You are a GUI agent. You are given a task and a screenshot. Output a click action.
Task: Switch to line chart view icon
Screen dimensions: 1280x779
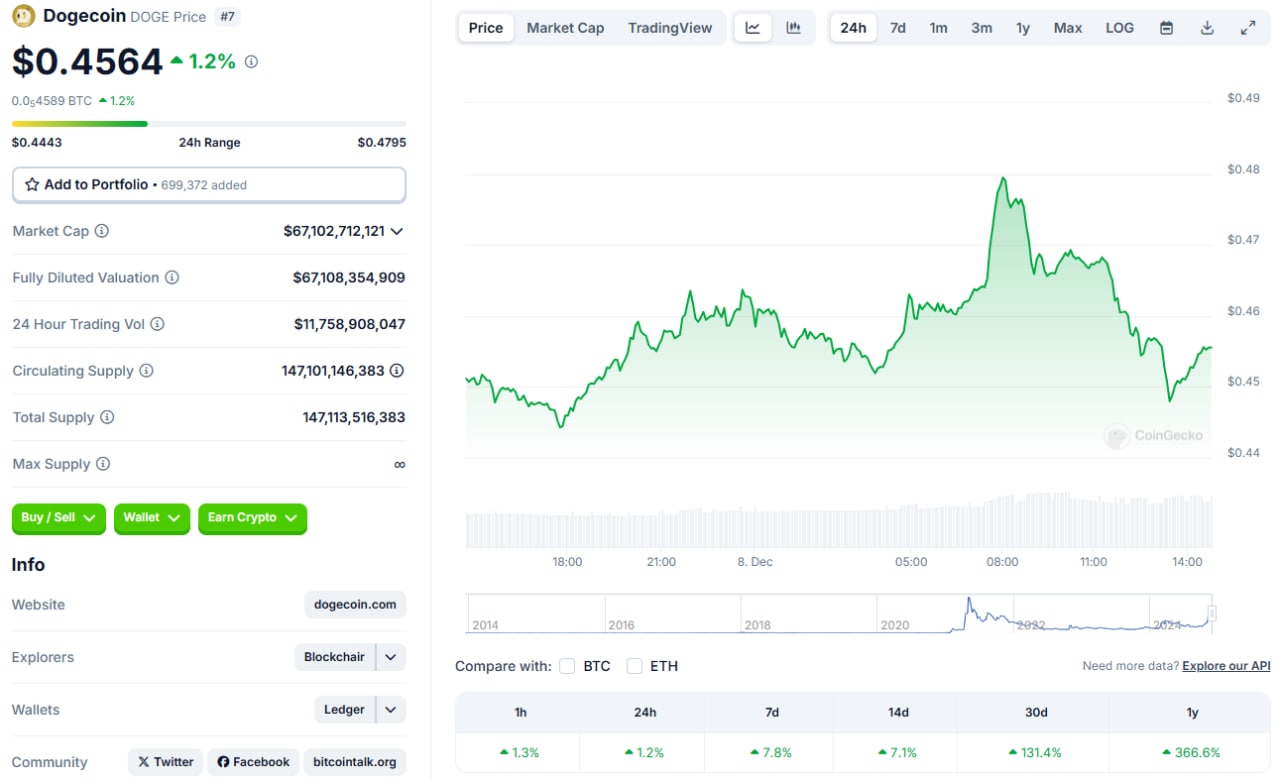click(753, 28)
